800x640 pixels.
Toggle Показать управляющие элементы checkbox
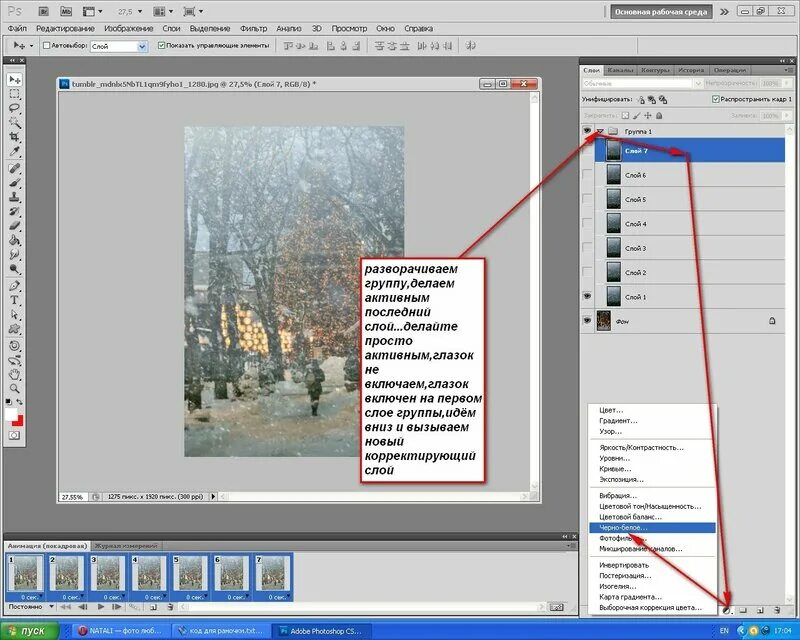(x=161, y=45)
